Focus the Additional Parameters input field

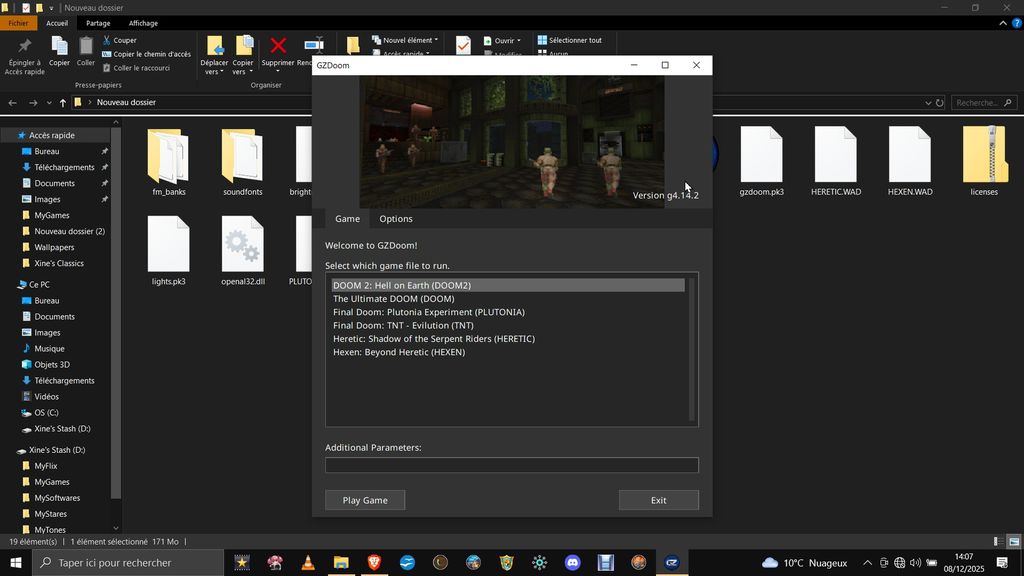(512, 465)
